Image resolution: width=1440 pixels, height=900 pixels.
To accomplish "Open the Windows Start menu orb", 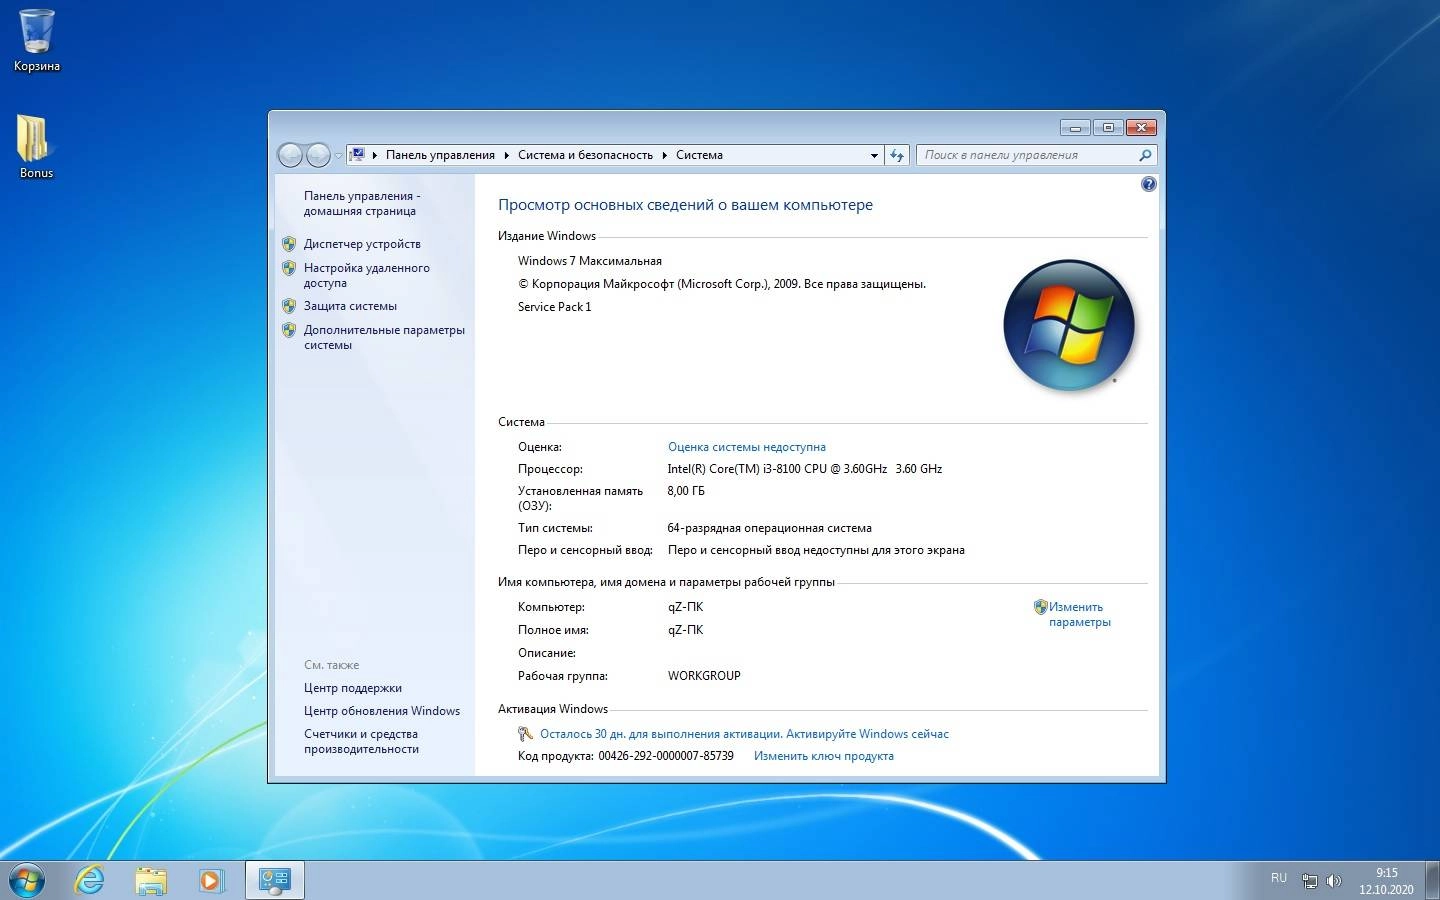I will (x=26, y=880).
